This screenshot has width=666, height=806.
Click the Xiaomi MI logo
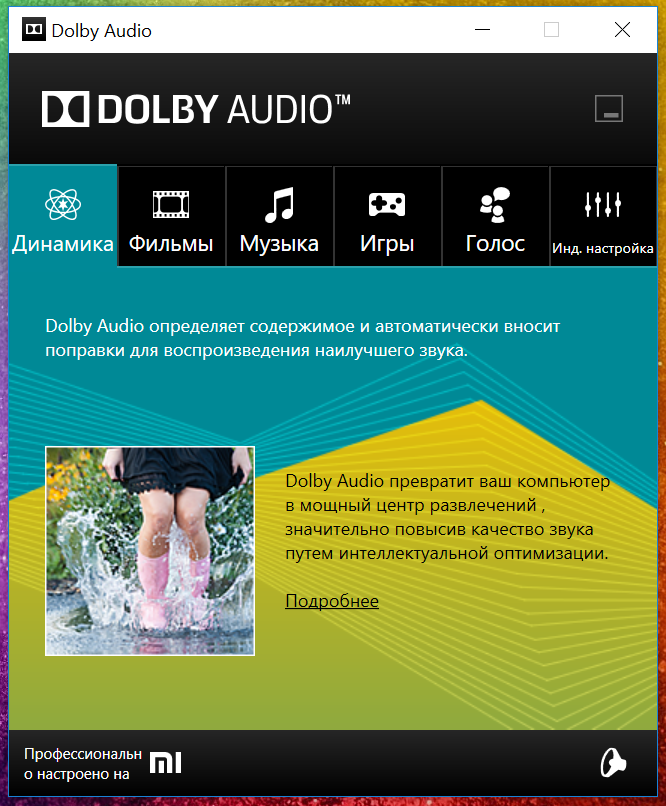coord(165,762)
